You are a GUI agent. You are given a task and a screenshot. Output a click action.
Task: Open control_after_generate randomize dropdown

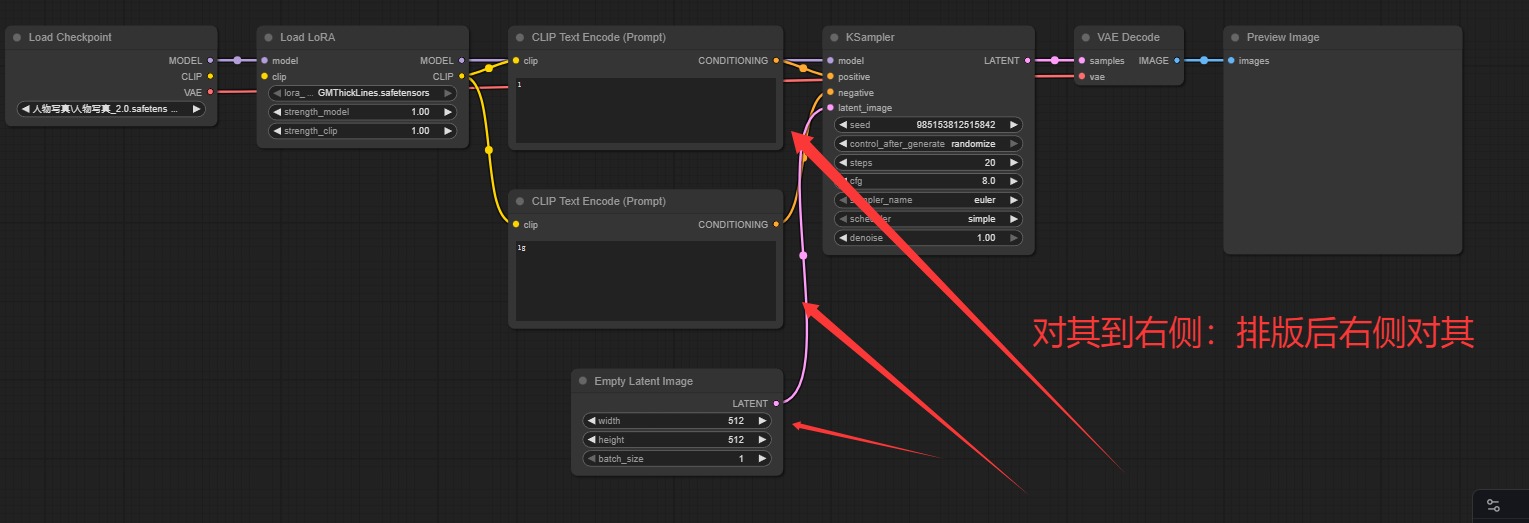[928, 144]
